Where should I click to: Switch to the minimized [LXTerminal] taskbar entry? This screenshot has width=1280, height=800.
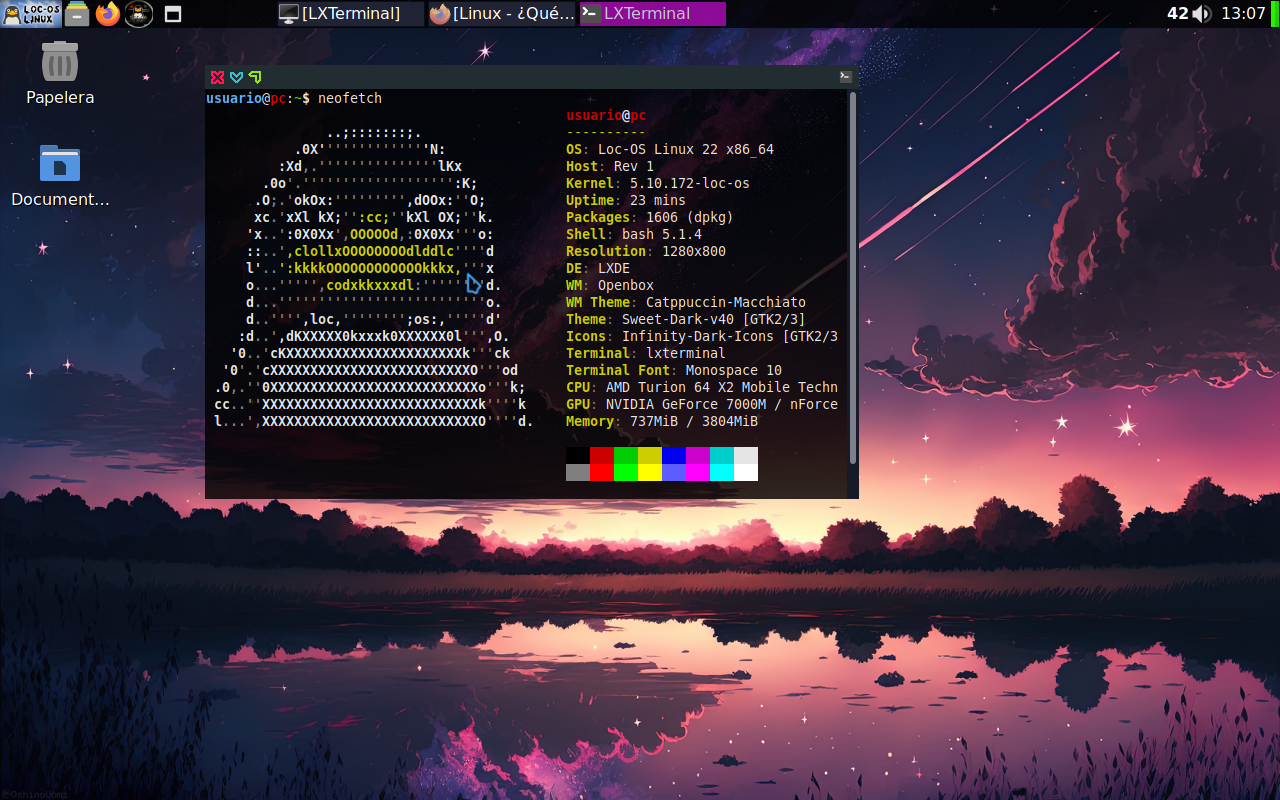(350, 13)
